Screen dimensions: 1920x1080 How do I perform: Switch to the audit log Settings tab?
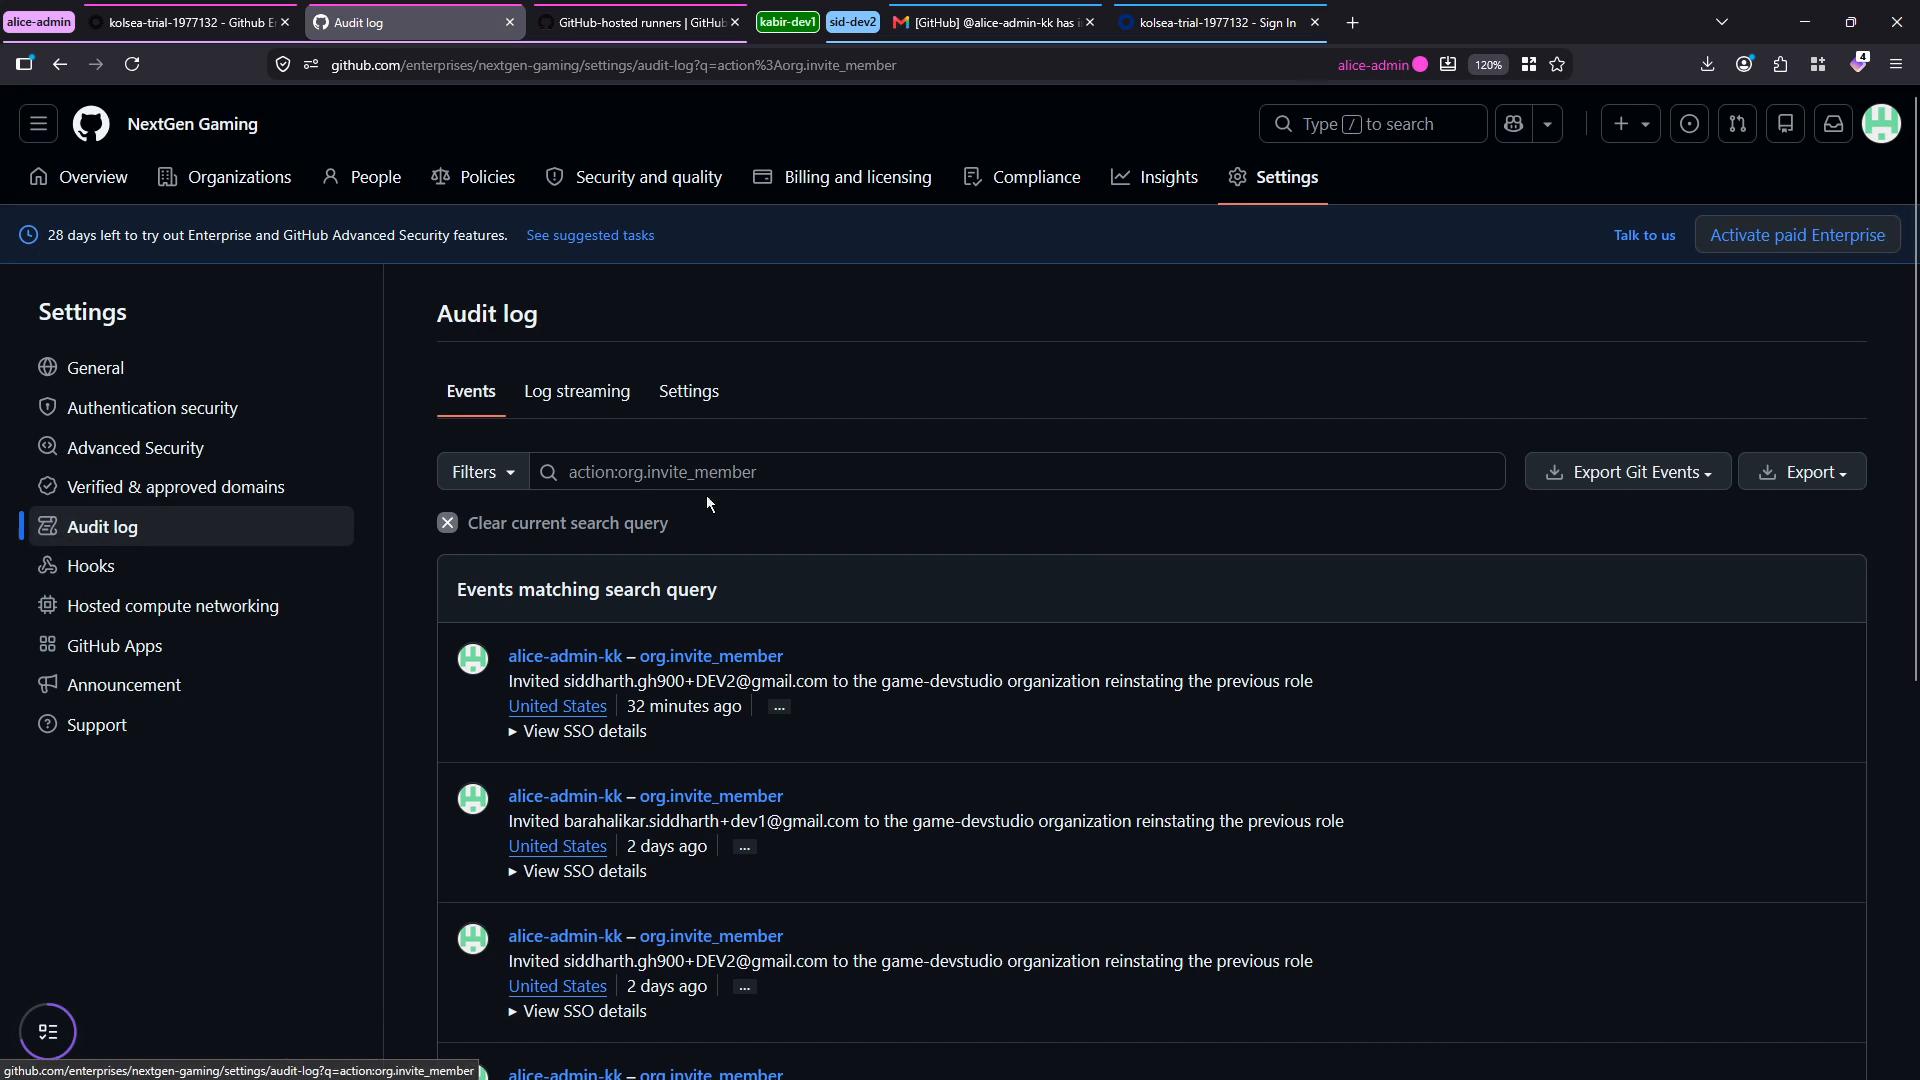click(x=688, y=392)
